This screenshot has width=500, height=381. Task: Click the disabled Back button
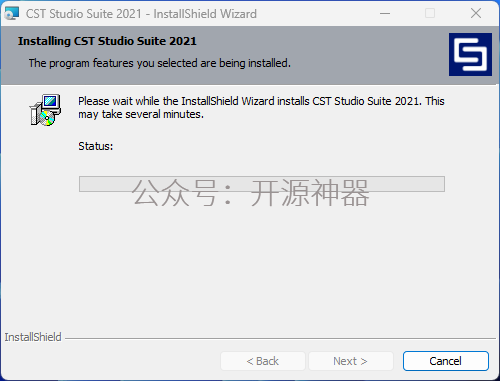tap(263, 361)
